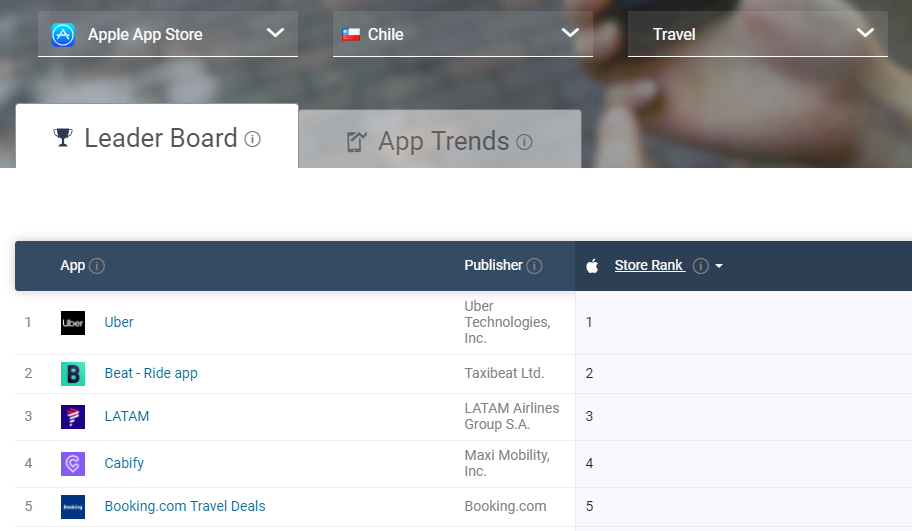Sort by Store Rank link
The height and width of the screenshot is (531, 912).
click(x=650, y=265)
